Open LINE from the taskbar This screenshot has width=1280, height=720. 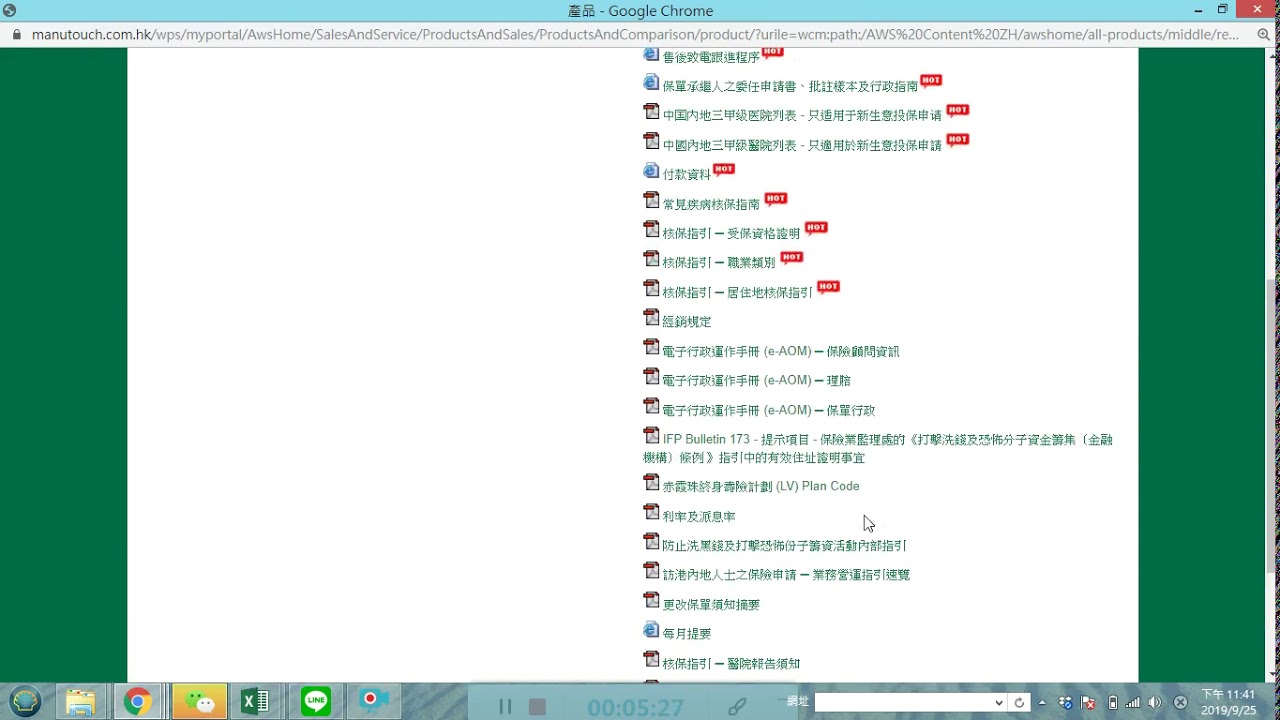click(x=316, y=701)
